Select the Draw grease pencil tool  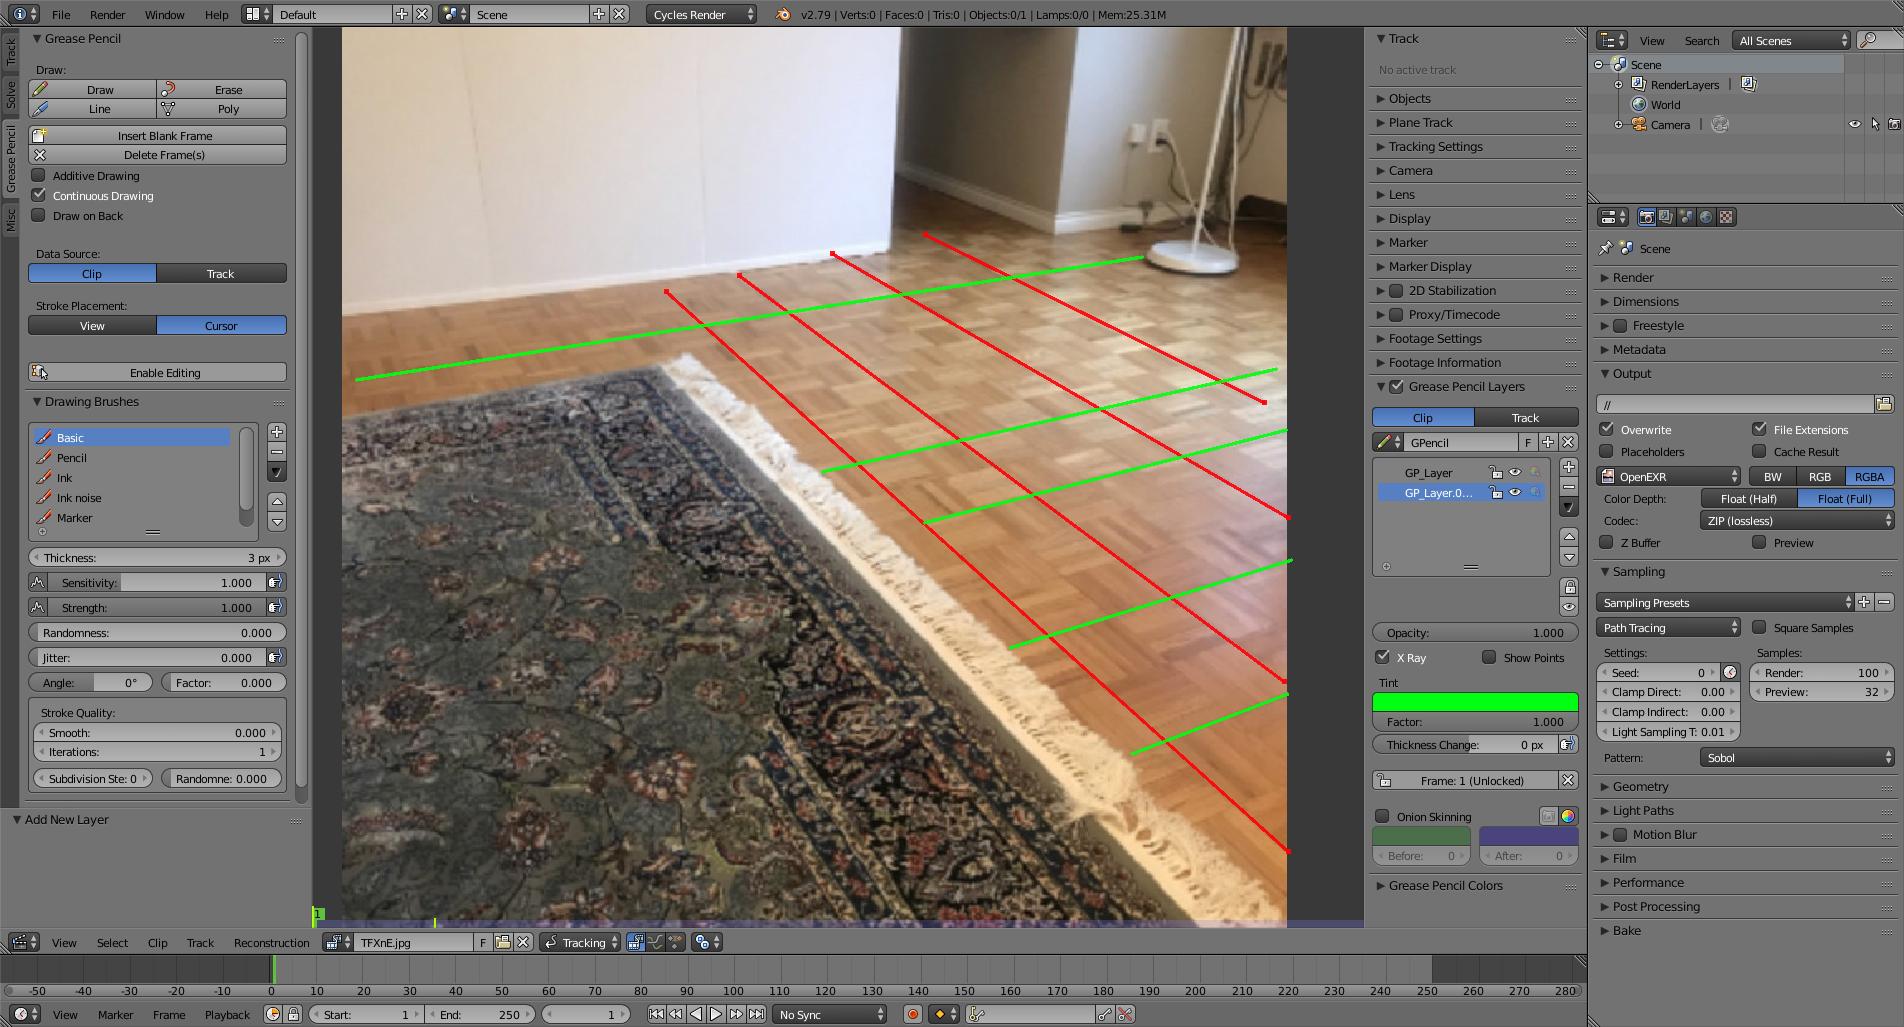(92, 89)
